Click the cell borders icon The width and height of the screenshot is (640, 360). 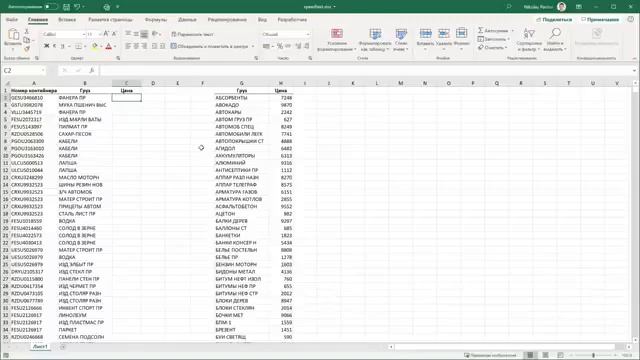78,47
